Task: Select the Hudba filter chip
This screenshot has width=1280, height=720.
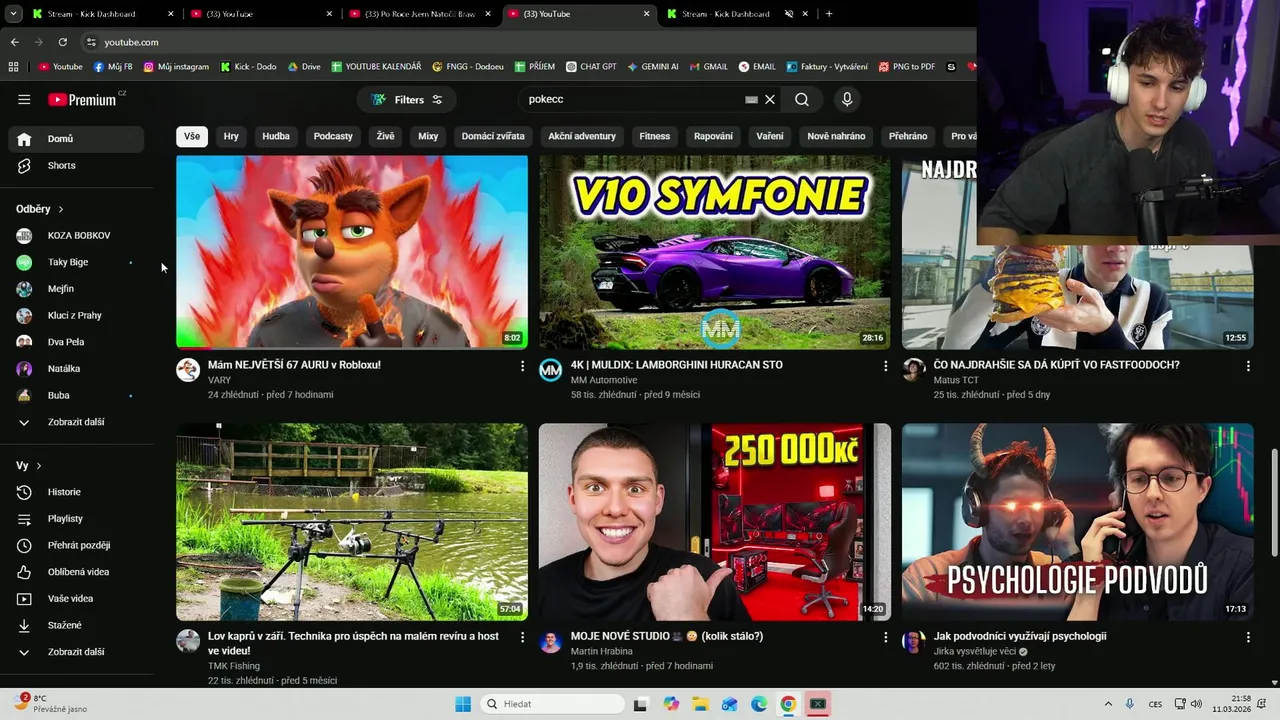Action: click(276, 136)
